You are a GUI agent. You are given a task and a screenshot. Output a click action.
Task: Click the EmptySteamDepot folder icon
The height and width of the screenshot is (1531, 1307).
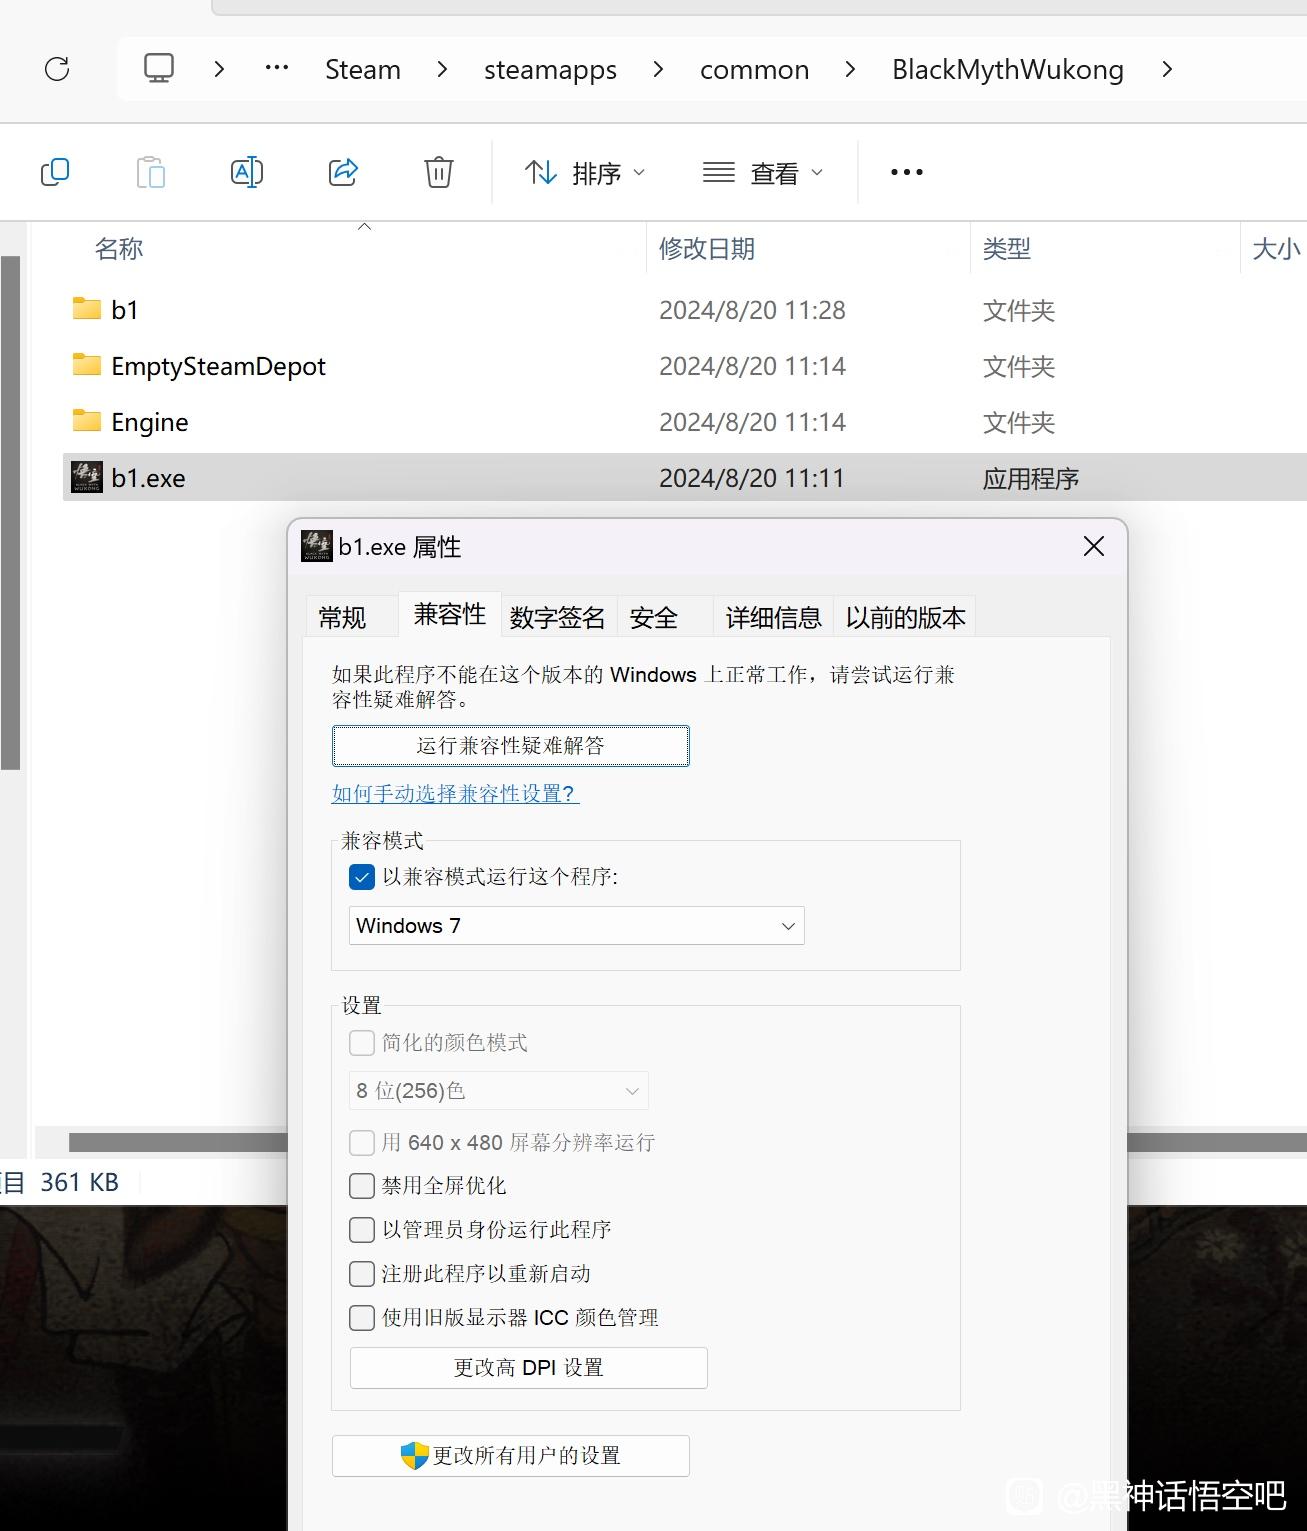click(x=87, y=364)
